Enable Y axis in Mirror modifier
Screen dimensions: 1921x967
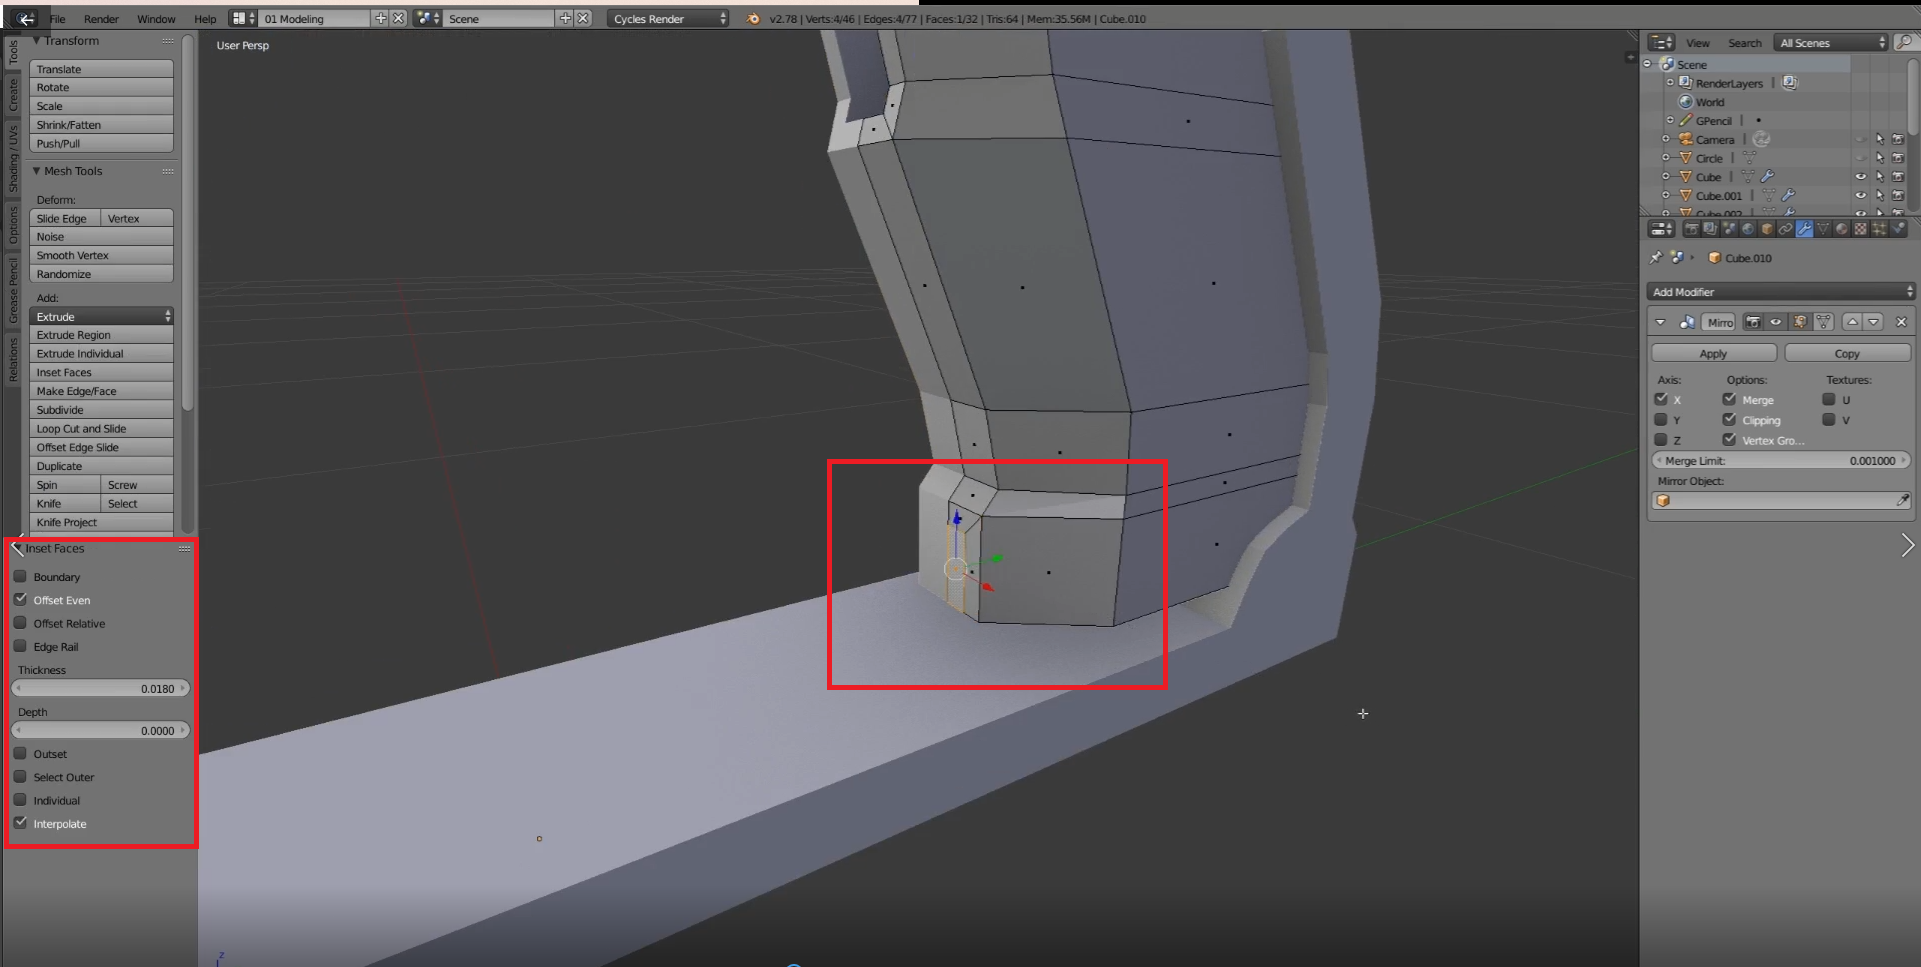click(x=1661, y=420)
